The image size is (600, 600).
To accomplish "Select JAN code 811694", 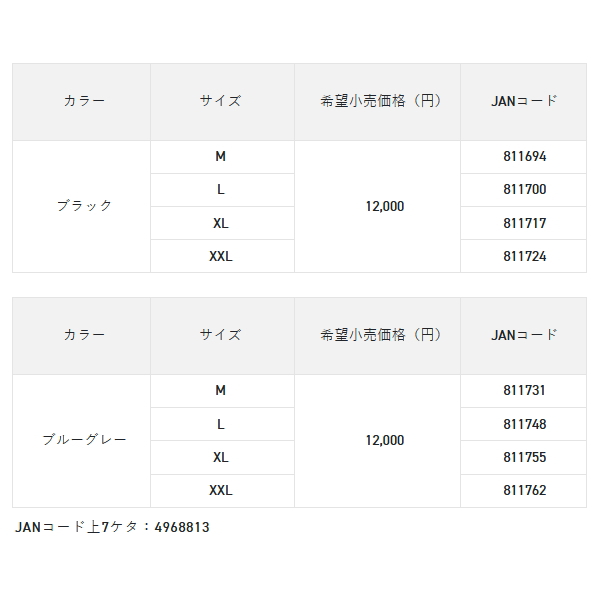I will click(525, 157).
